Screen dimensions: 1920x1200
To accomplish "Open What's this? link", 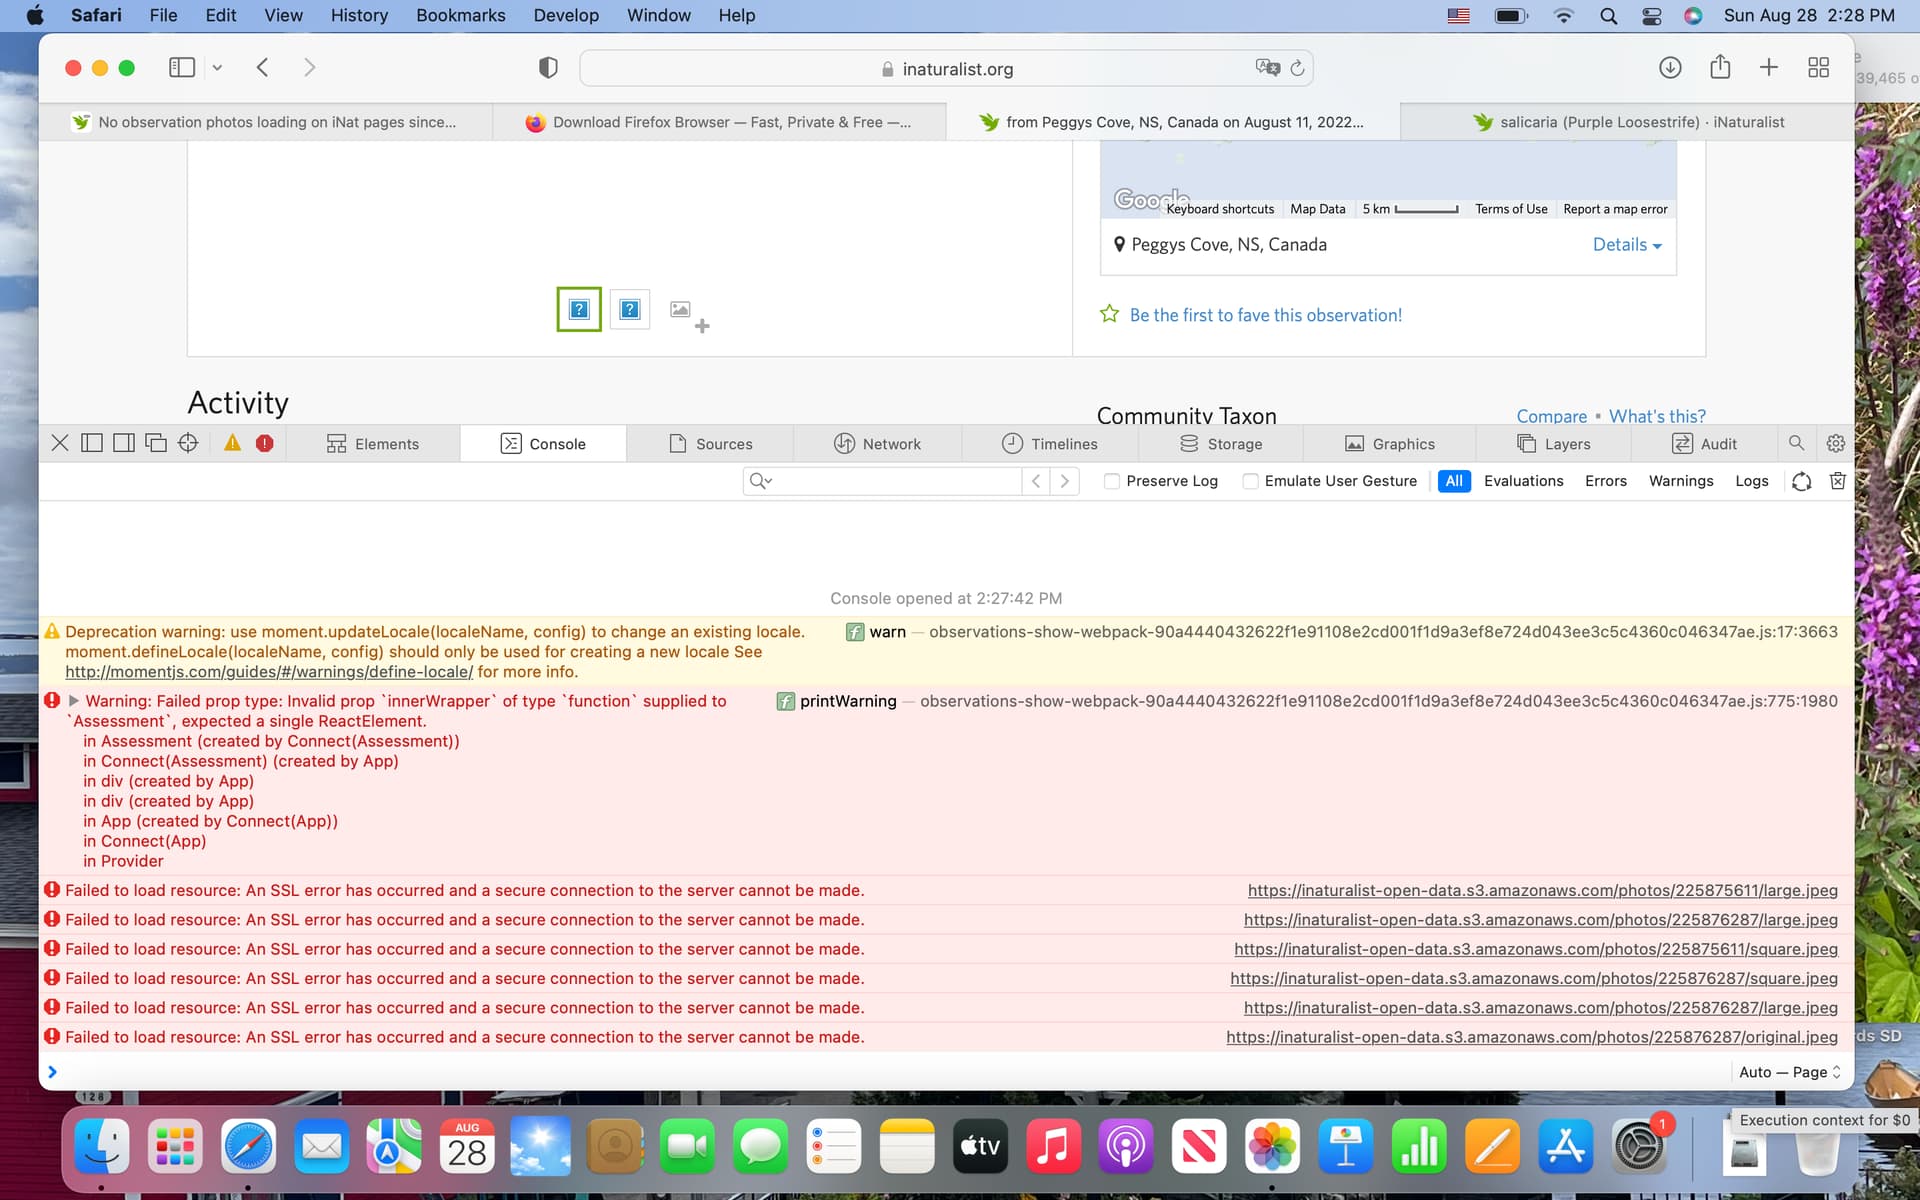I will (x=1657, y=416).
